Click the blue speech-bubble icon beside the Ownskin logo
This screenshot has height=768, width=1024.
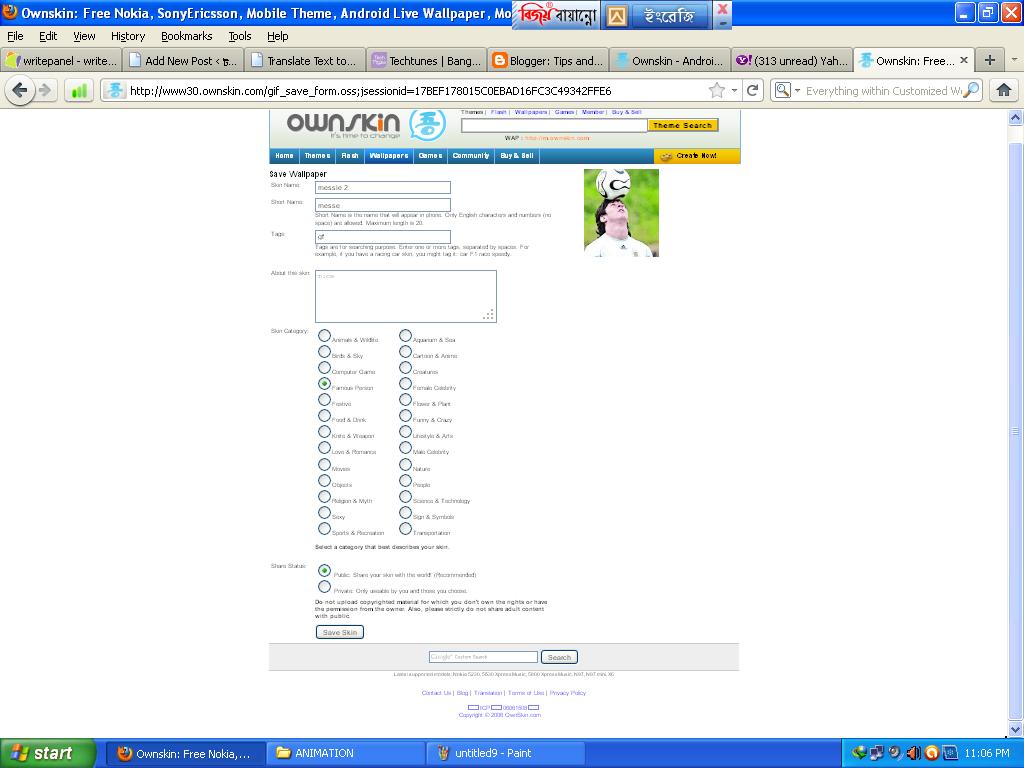(x=428, y=124)
